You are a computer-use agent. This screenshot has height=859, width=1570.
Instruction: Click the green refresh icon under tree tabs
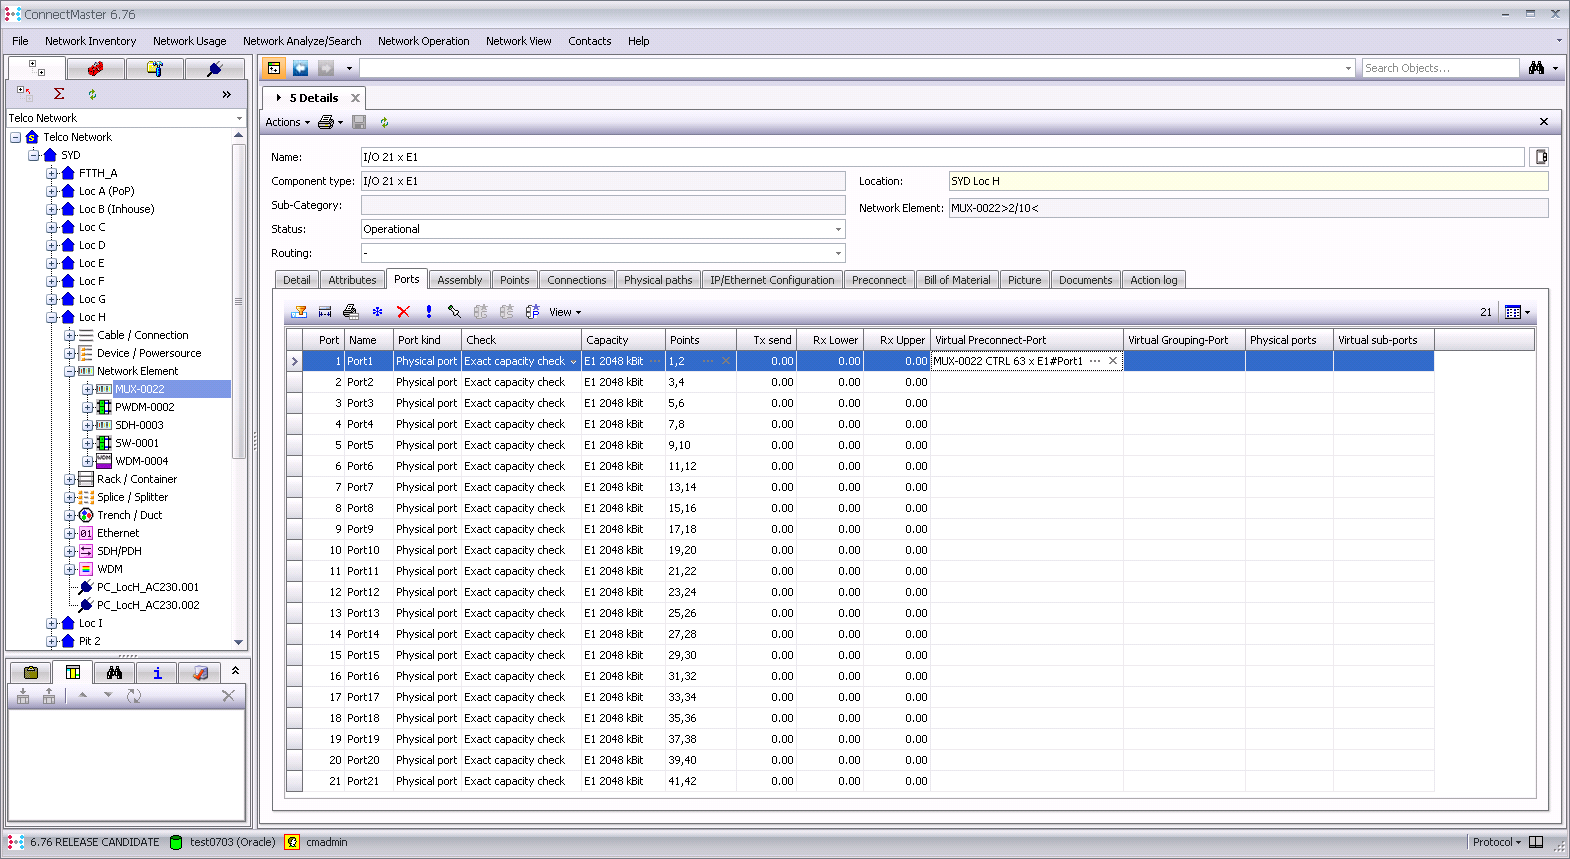[x=92, y=94]
